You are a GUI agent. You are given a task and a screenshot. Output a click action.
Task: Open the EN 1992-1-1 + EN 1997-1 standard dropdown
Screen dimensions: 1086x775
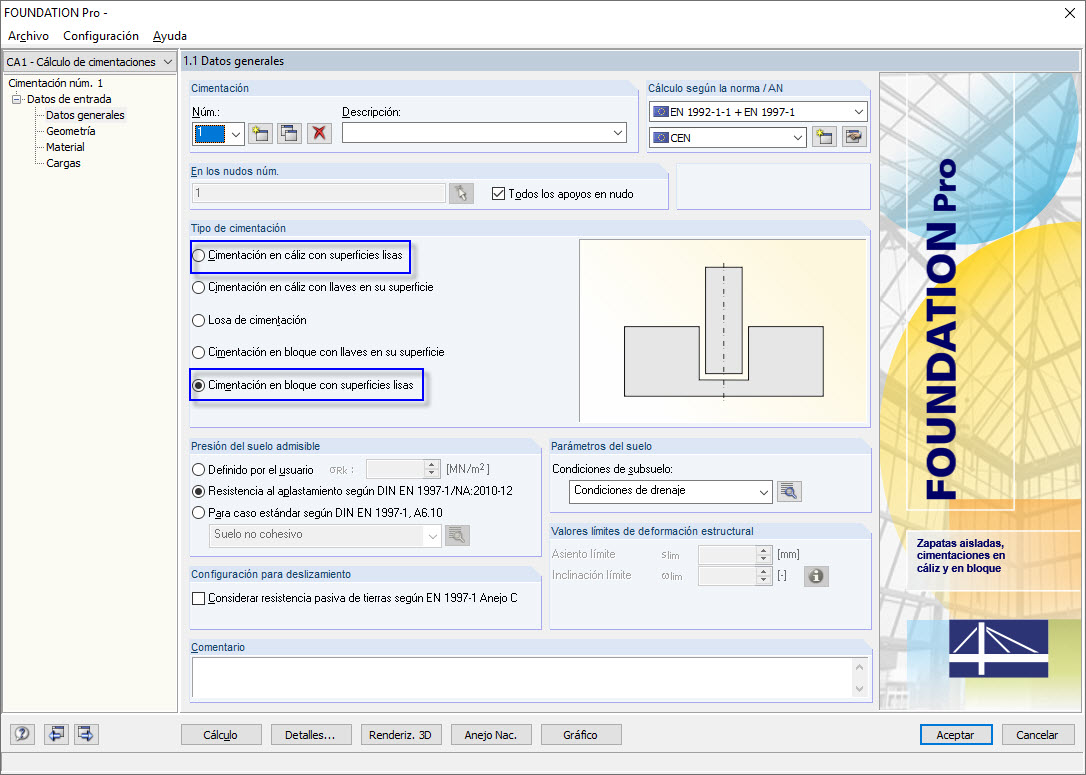858,112
